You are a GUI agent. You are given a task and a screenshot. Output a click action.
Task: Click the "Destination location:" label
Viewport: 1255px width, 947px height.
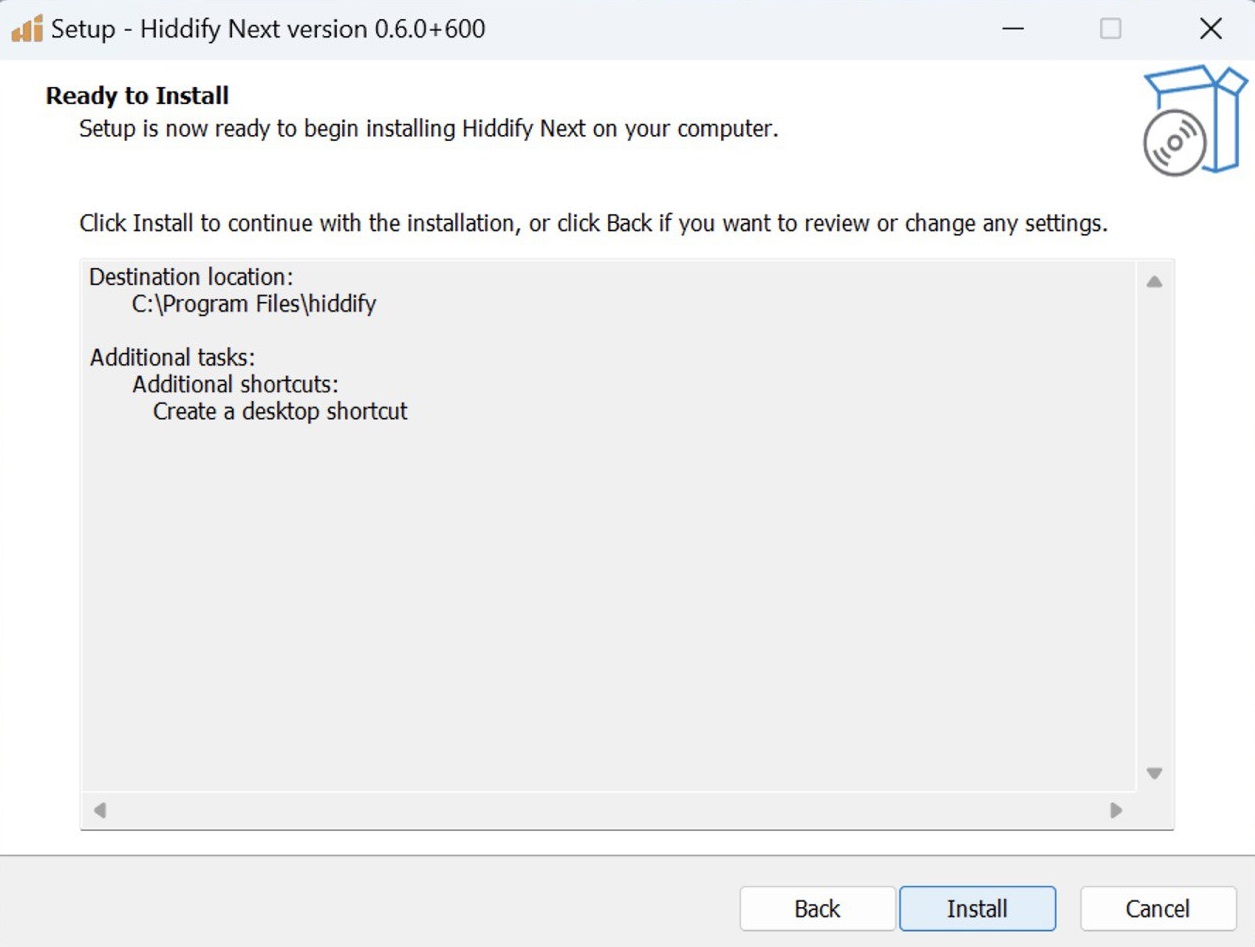191,277
